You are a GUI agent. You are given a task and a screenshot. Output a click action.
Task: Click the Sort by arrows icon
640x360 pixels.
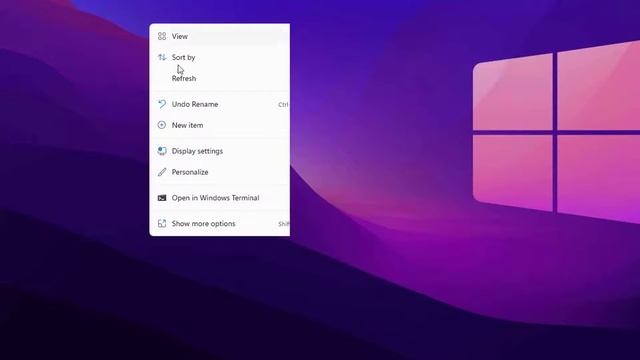tap(162, 58)
